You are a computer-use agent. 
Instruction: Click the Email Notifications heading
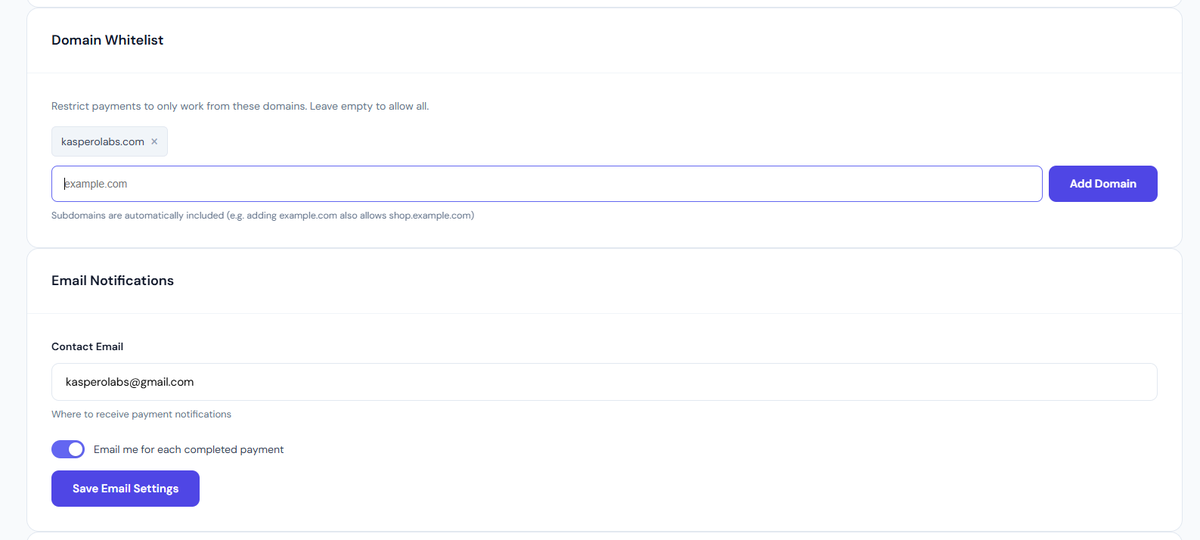coord(113,281)
